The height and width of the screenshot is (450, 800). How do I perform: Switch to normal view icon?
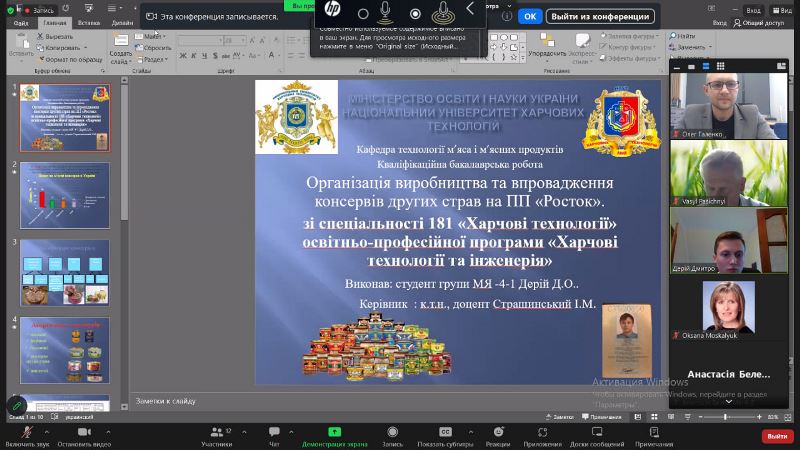coord(638,417)
